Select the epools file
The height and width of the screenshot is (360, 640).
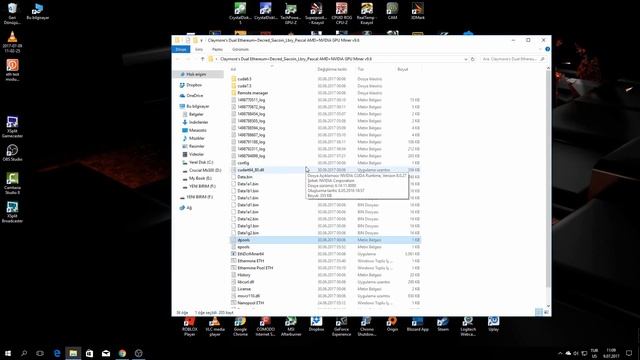243,247
